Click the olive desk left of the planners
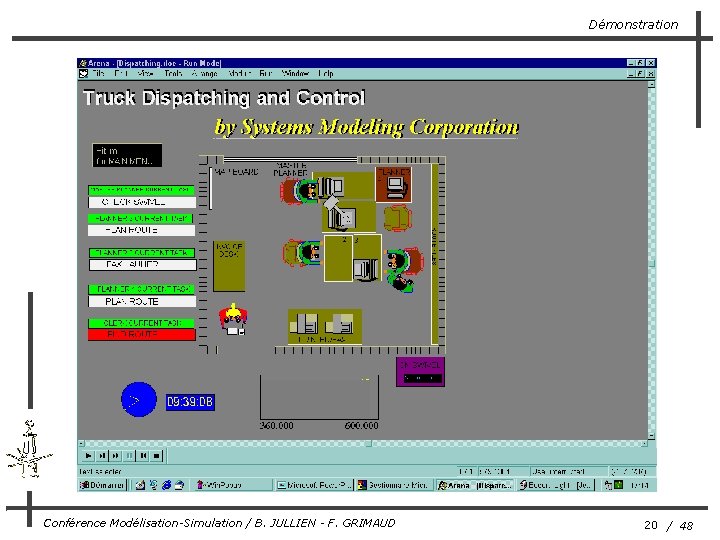 [x=229, y=266]
